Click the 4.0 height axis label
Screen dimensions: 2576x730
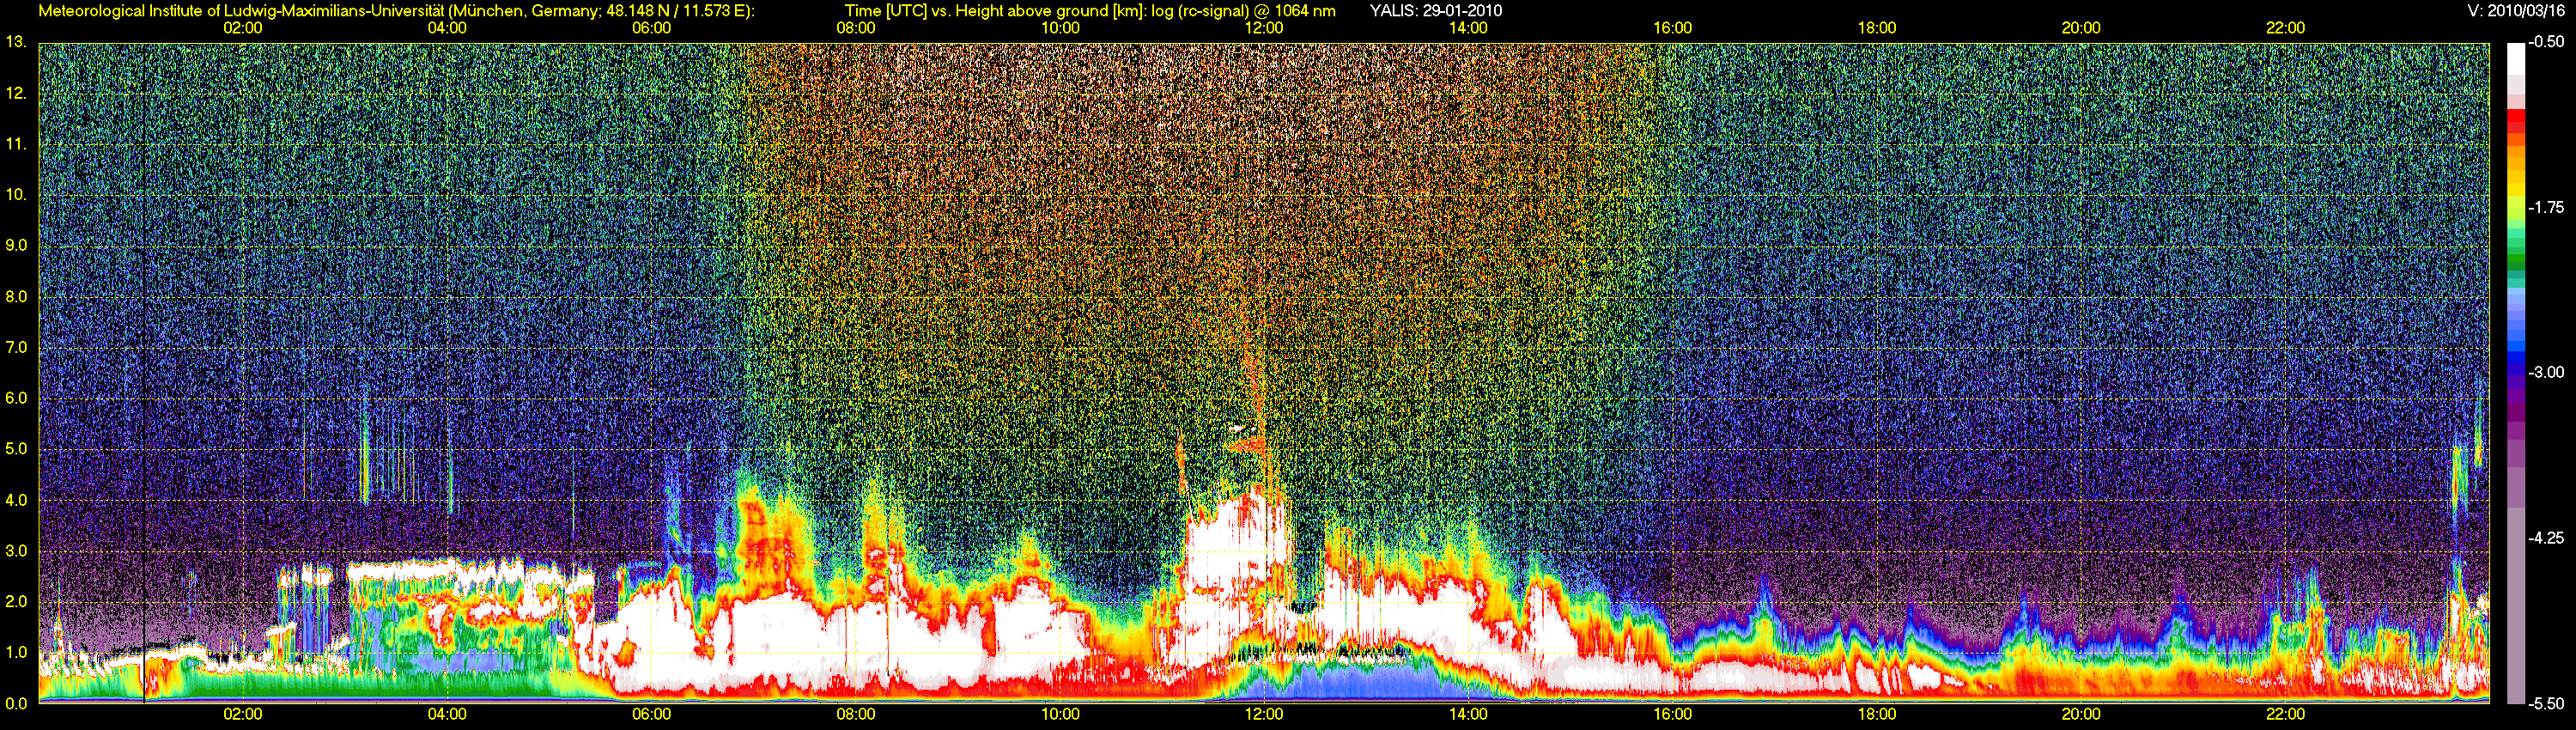tap(16, 499)
